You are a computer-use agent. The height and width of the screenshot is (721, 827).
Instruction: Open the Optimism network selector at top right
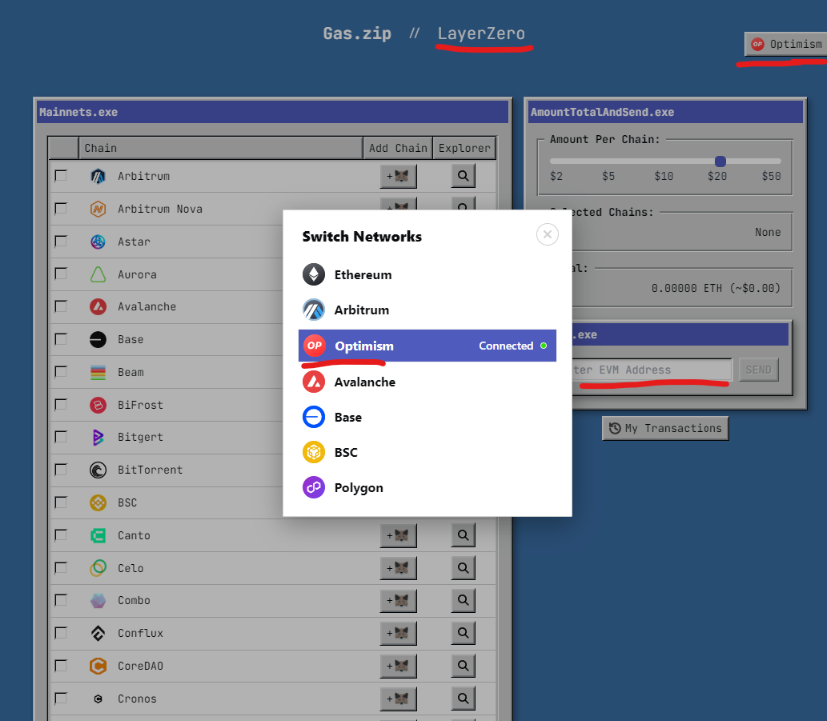[786, 44]
